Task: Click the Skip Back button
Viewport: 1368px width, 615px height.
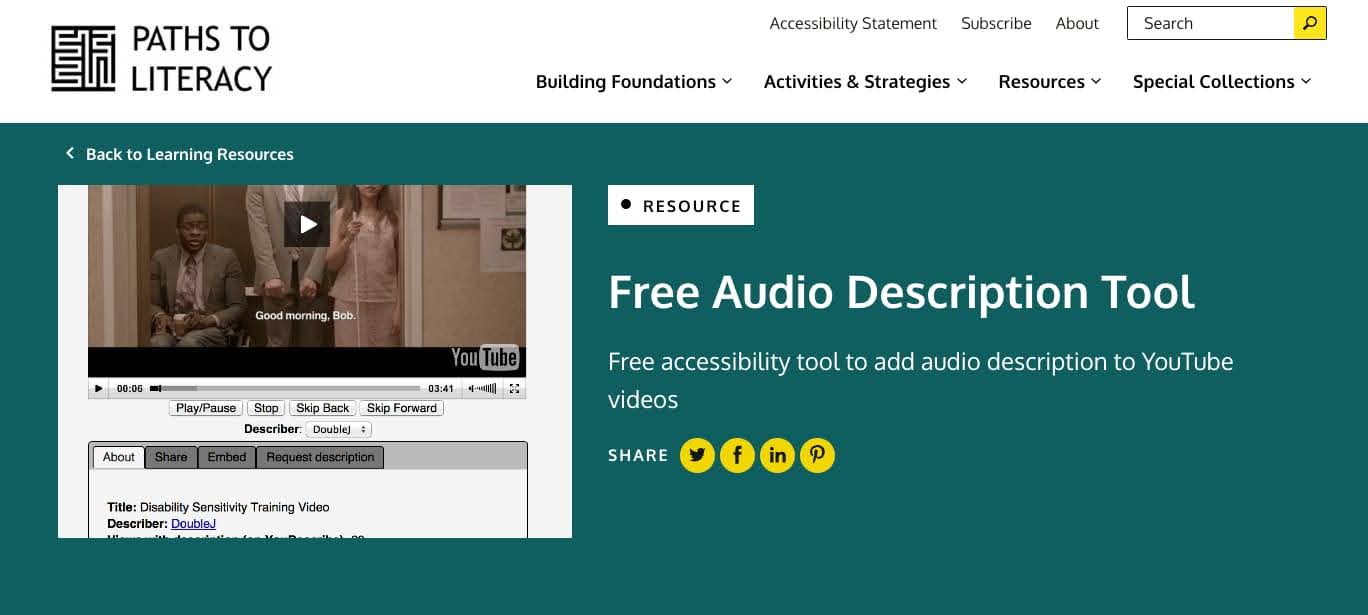Action: click(x=323, y=408)
